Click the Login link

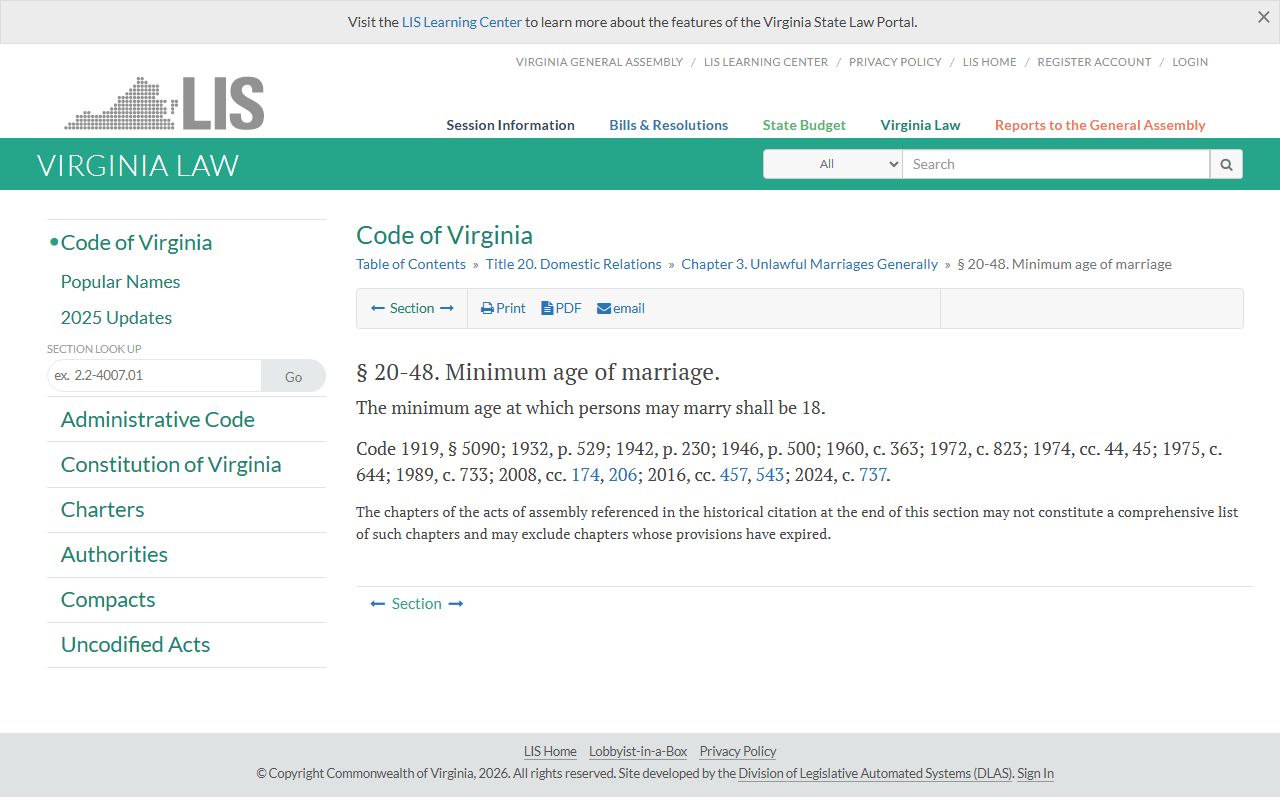pyautogui.click(x=1190, y=62)
